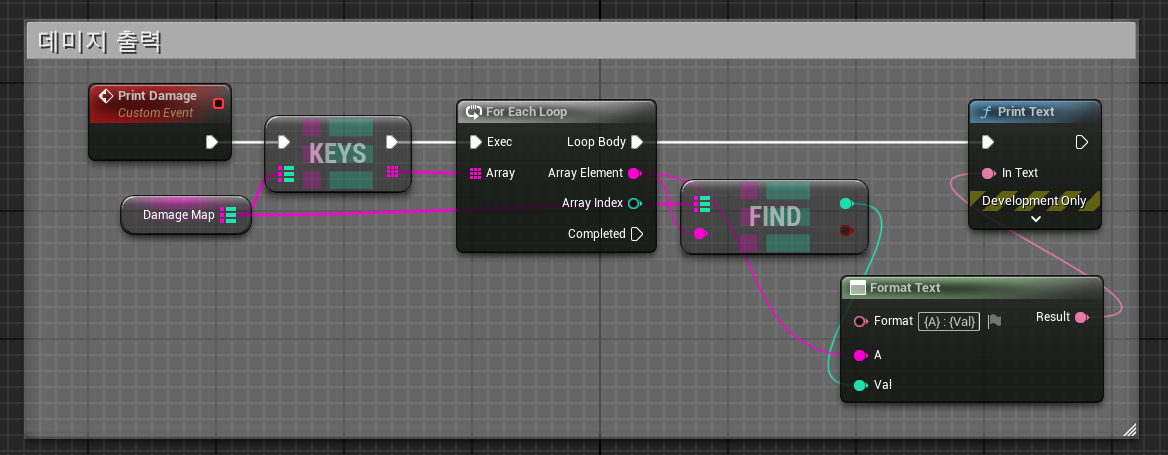1168x455 pixels.
Task: Click the FIND node key input pin
Action: pos(700,233)
